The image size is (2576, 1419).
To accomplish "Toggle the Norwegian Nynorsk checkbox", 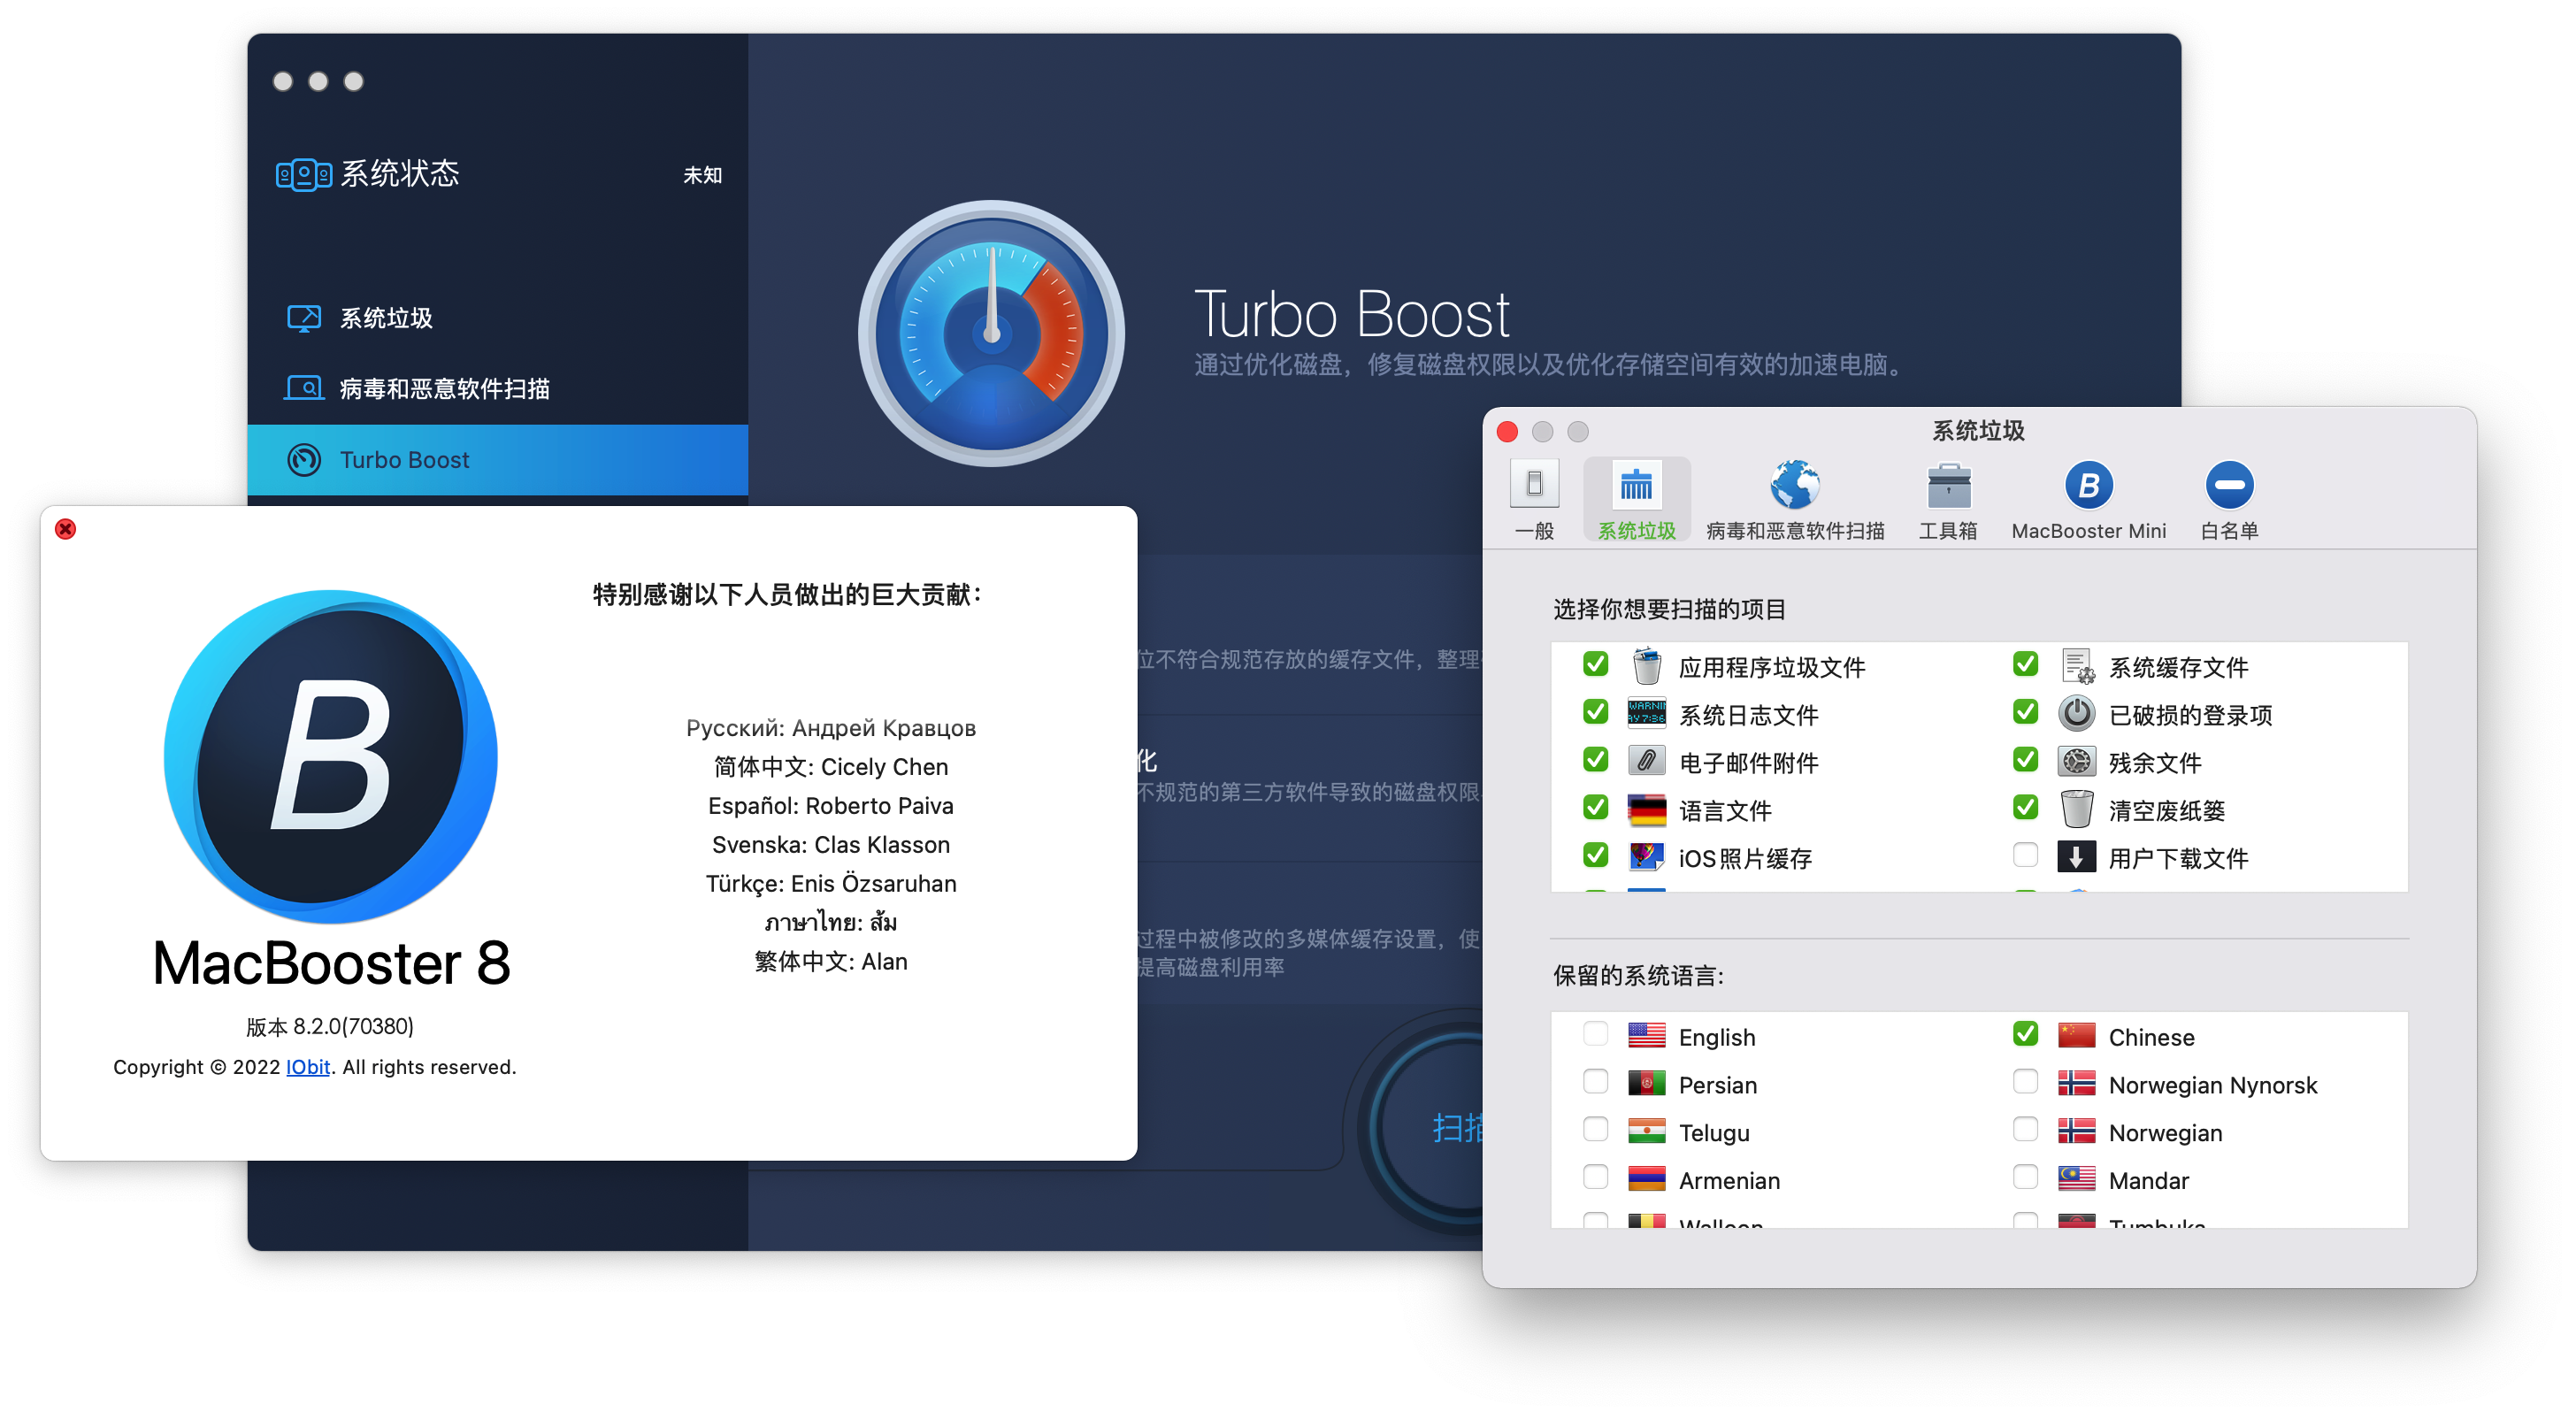I will tap(2025, 1082).
